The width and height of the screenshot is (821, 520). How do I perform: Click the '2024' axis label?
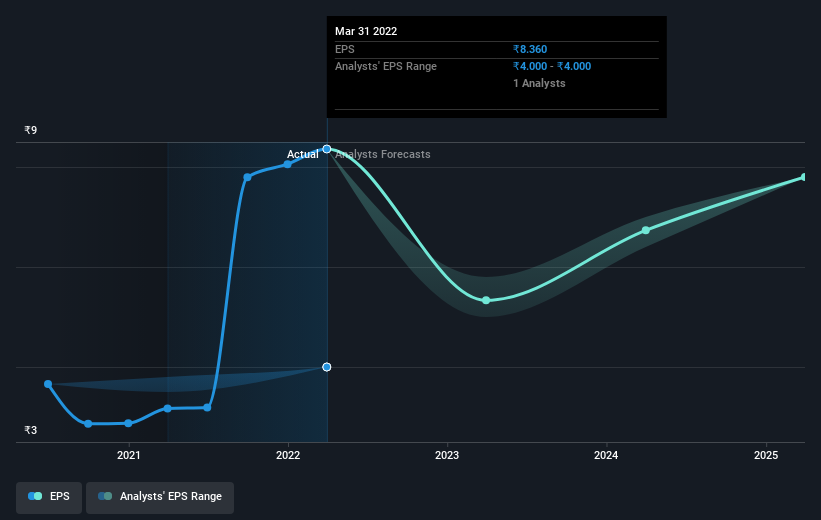click(606, 455)
